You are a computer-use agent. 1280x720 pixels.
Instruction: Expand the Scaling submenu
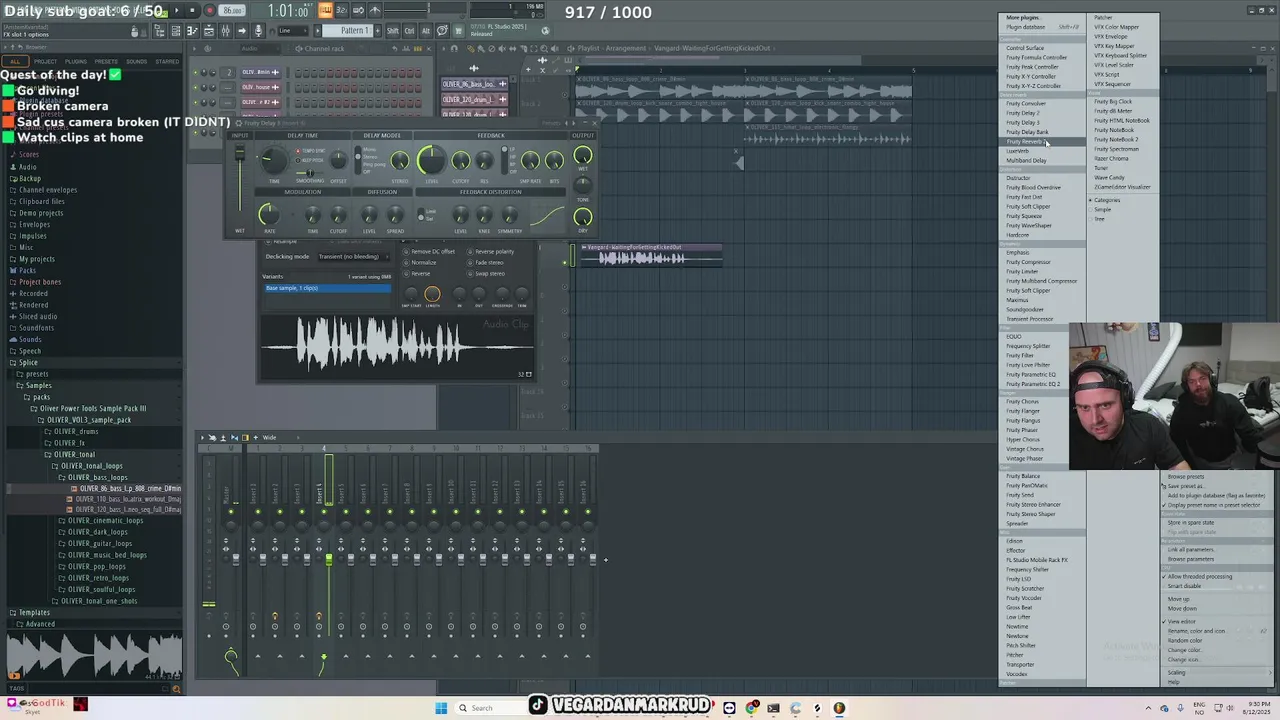coord(1216,673)
